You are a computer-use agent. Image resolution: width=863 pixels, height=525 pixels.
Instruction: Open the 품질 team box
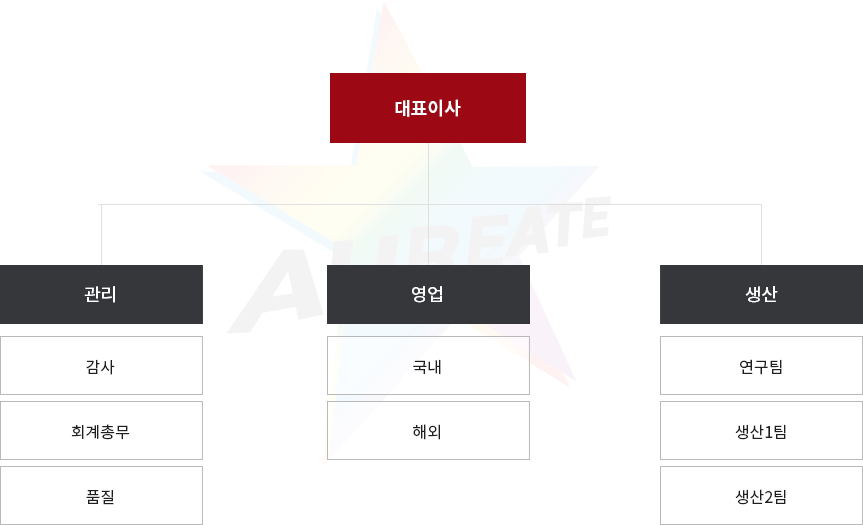(101, 495)
